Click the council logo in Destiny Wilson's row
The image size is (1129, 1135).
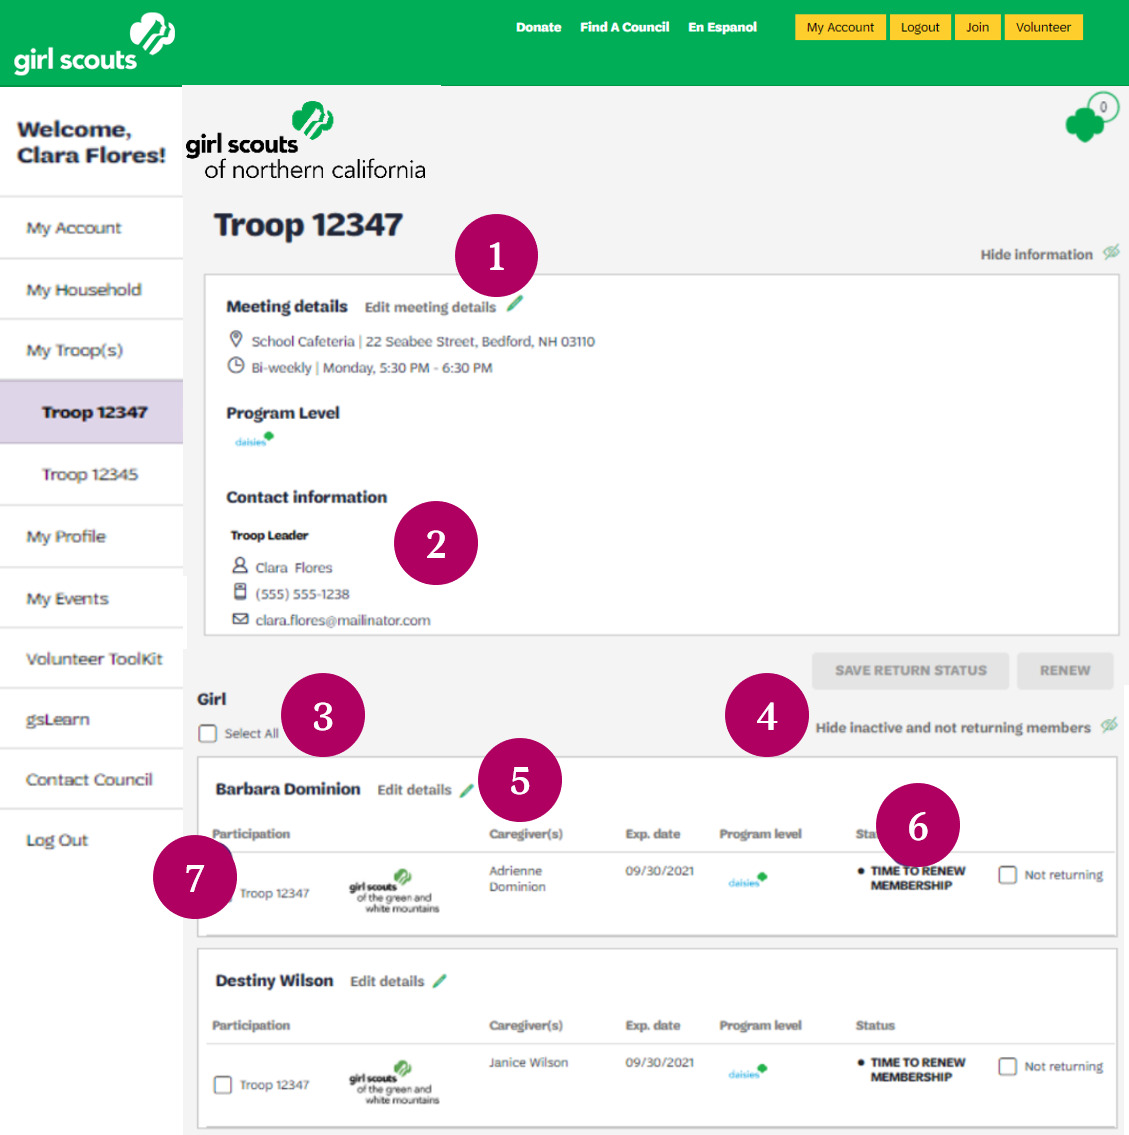[x=394, y=1083]
